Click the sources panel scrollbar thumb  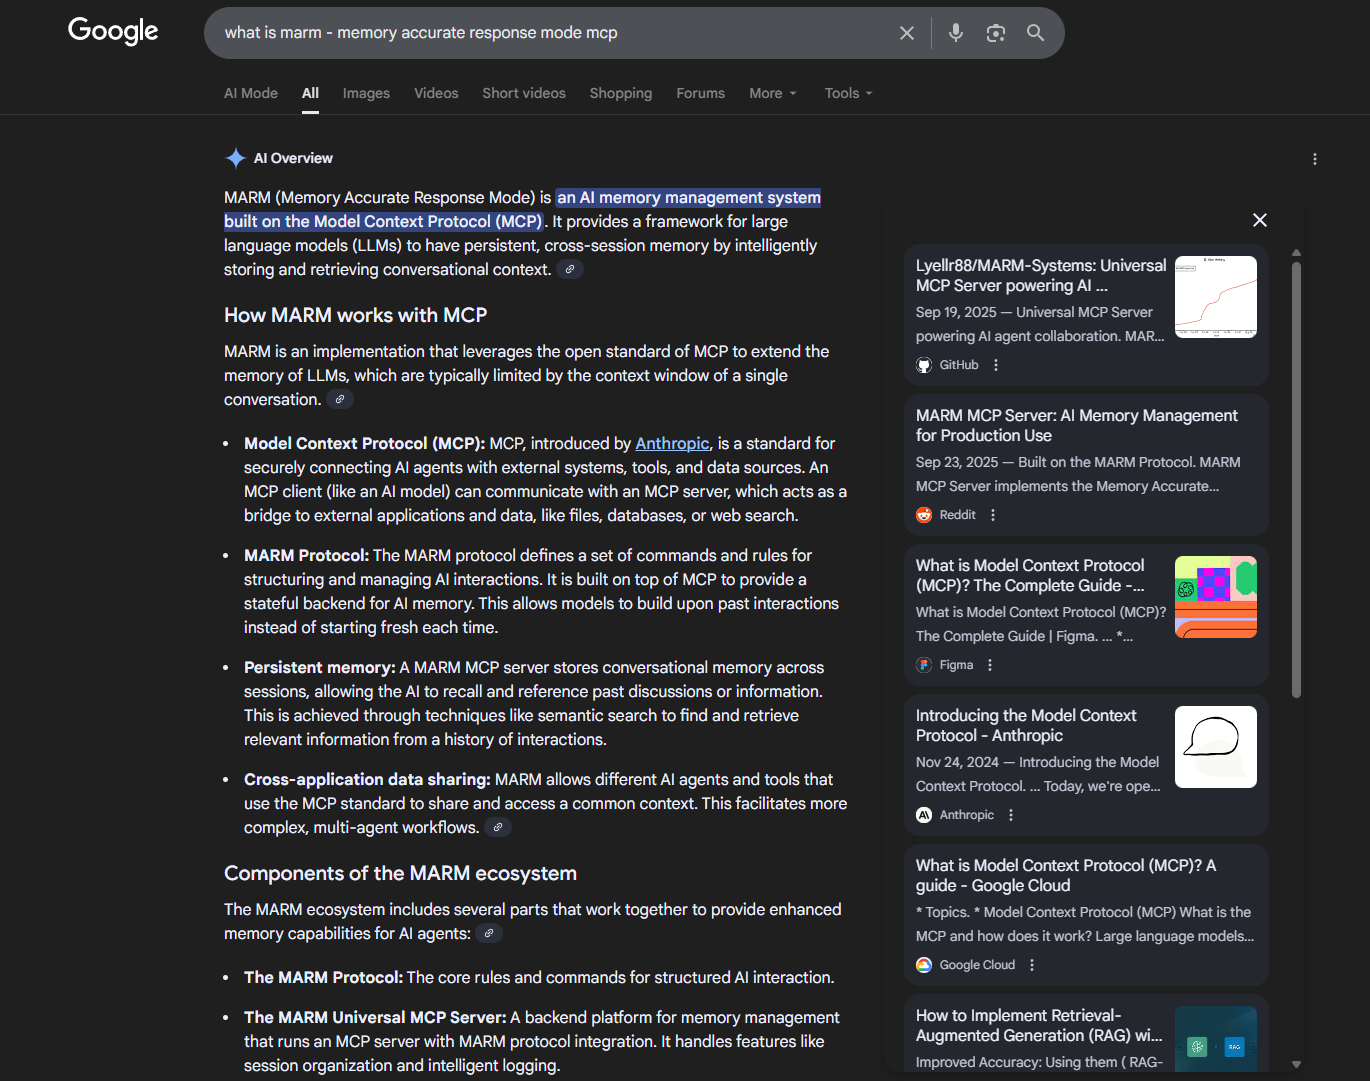tap(1296, 480)
